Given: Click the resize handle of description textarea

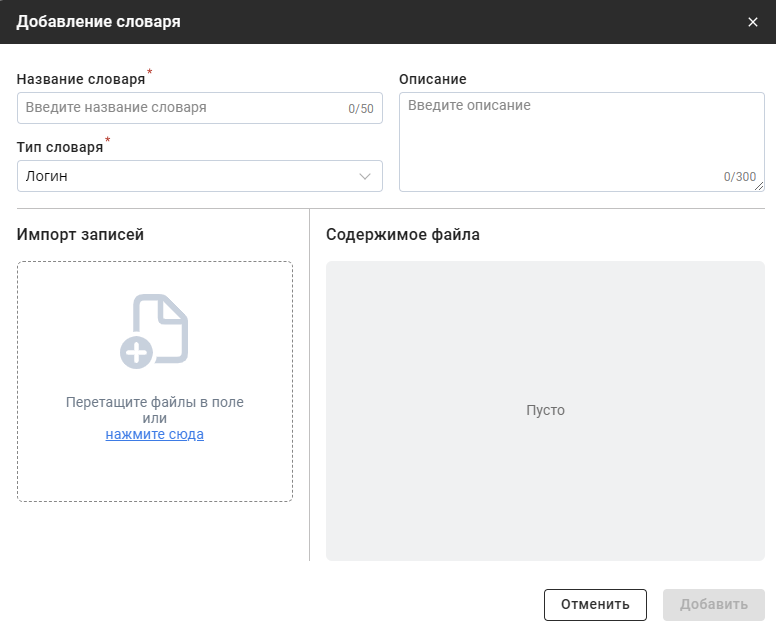Looking at the screenshot, I should [x=760, y=186].
